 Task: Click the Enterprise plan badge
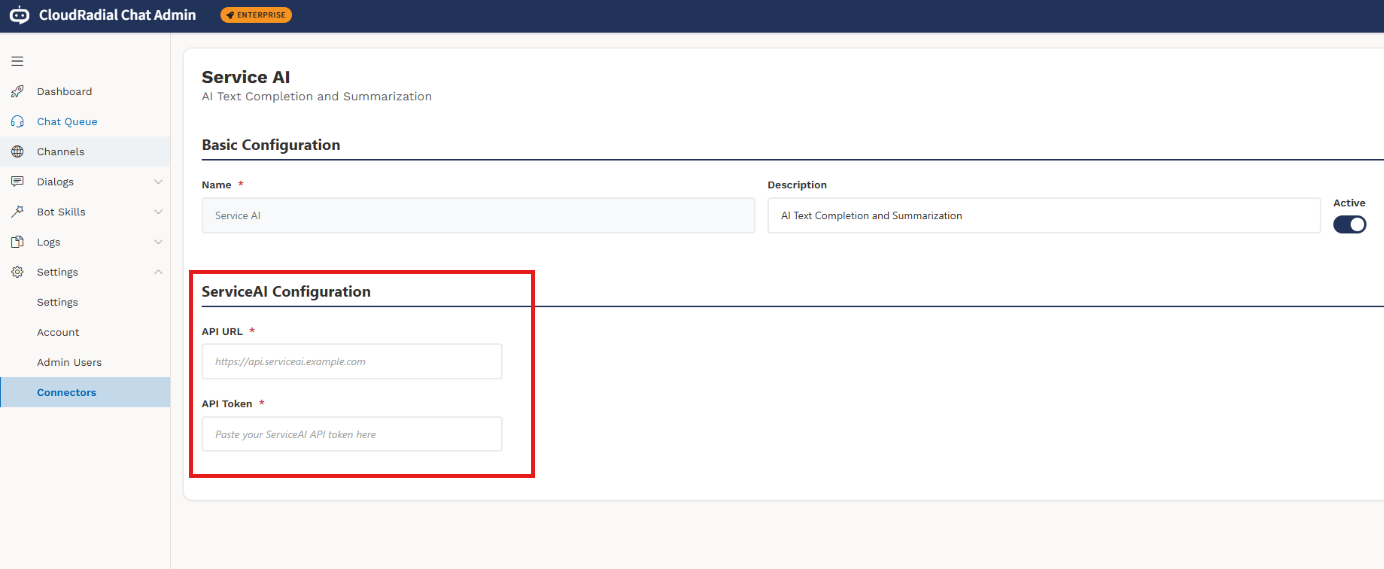coord(256,15)
